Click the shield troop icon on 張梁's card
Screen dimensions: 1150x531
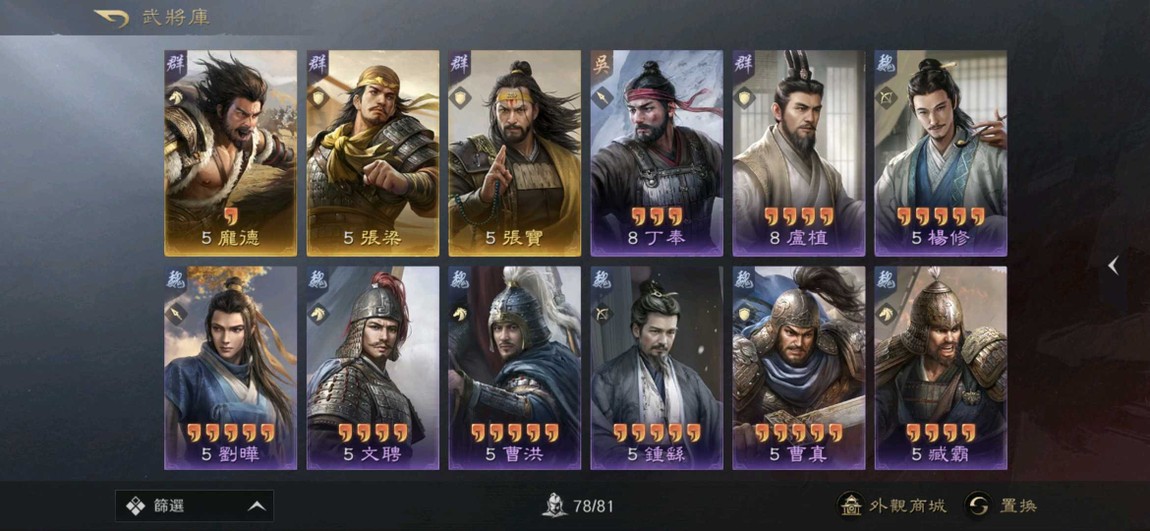[318, 97]
